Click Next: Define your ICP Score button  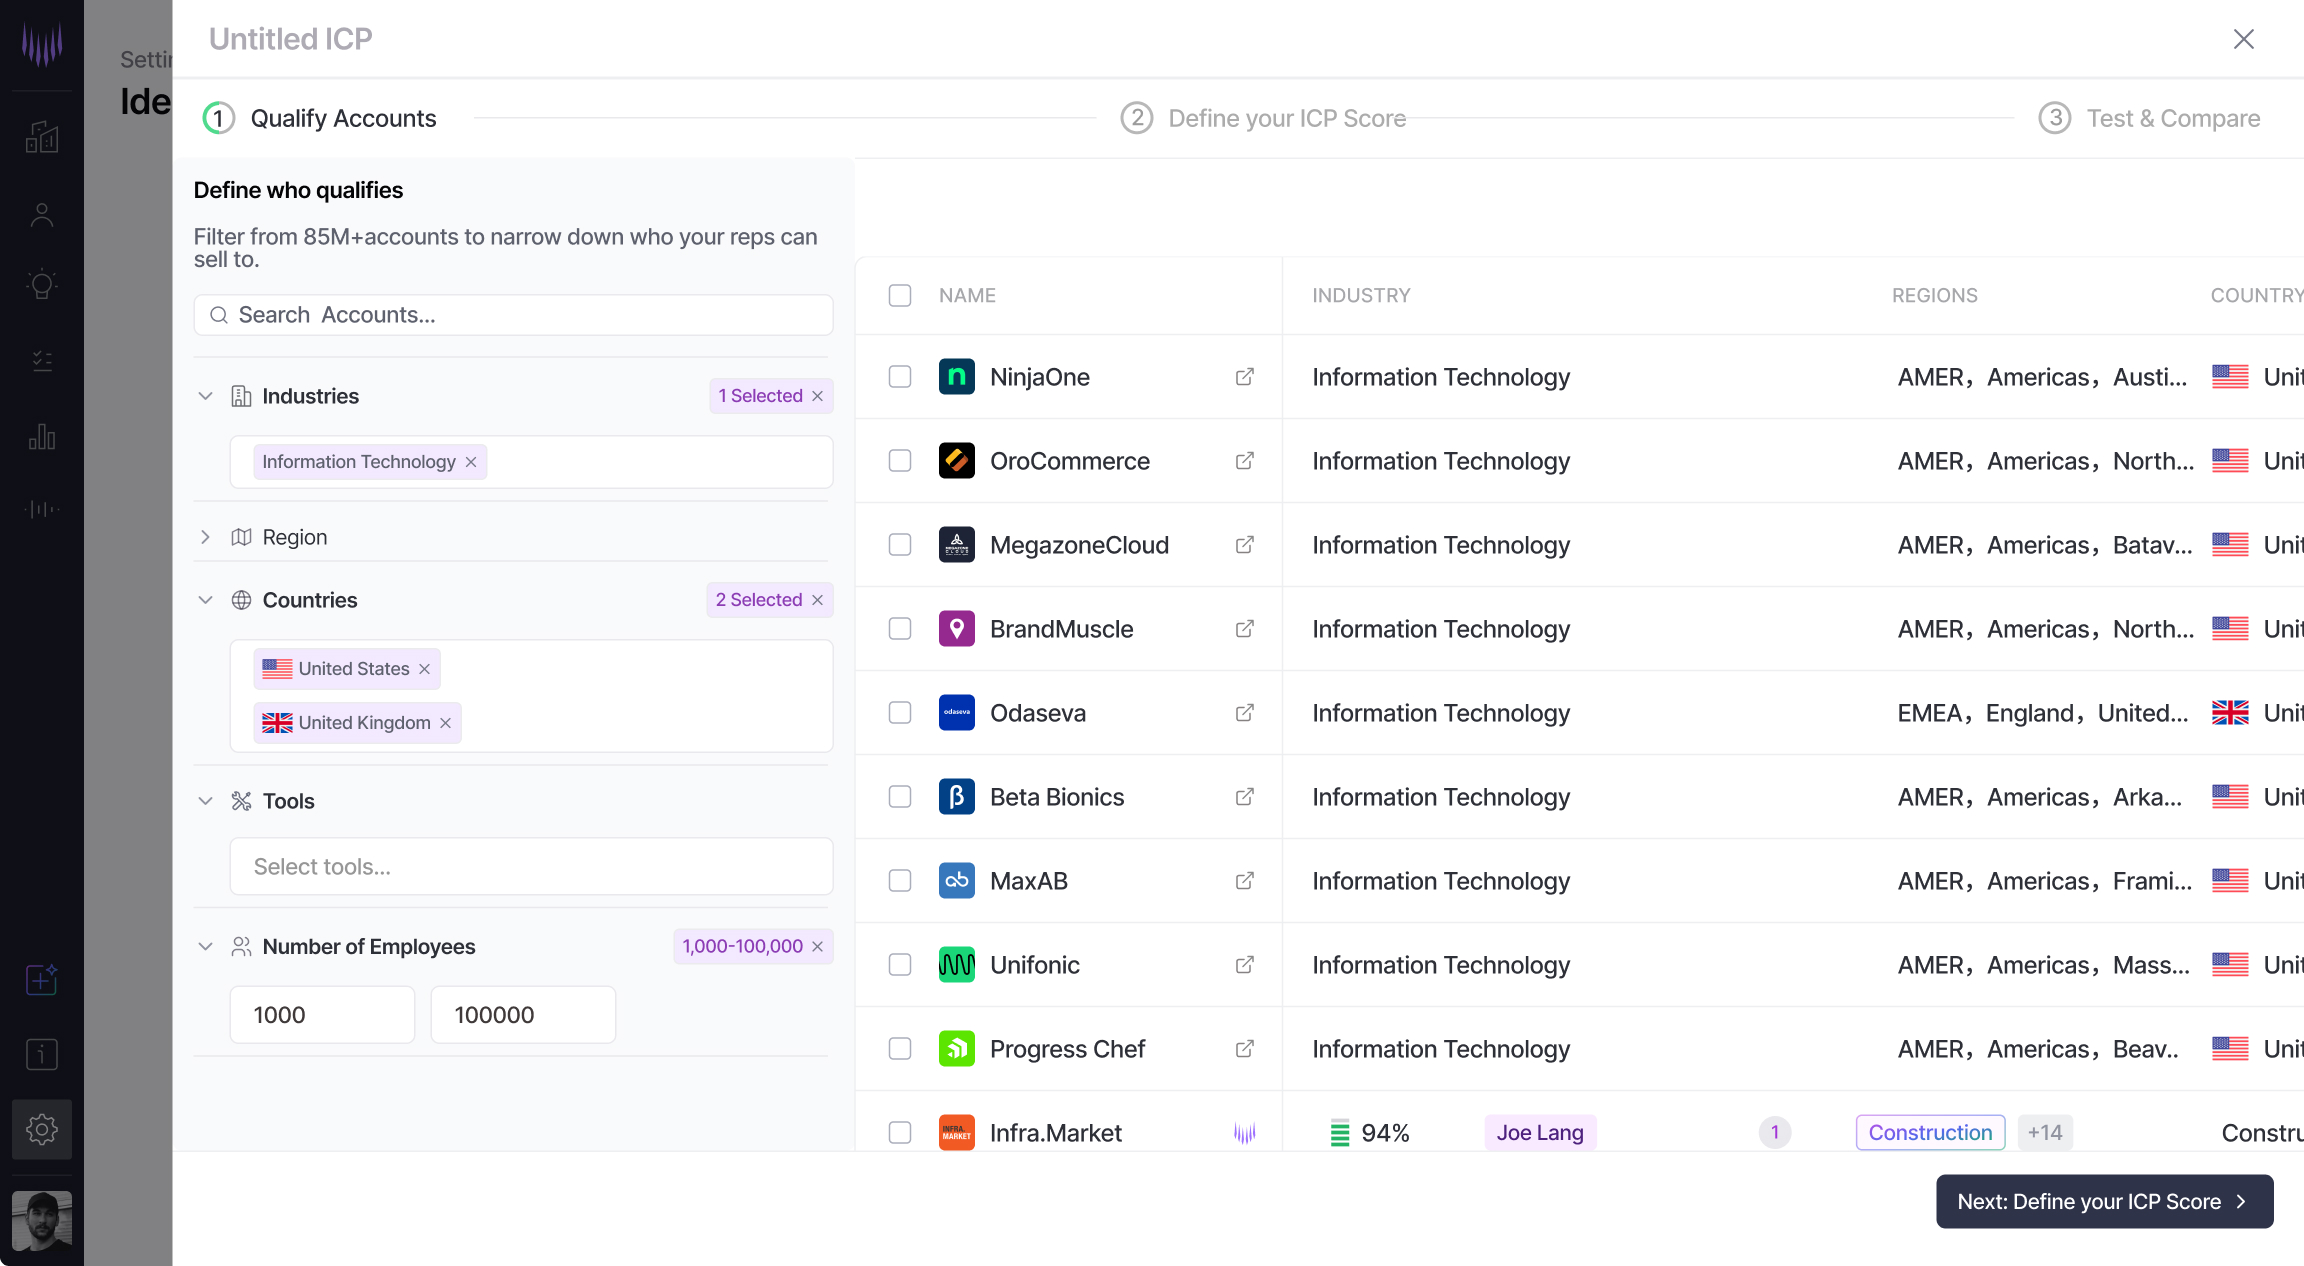2104,1201
